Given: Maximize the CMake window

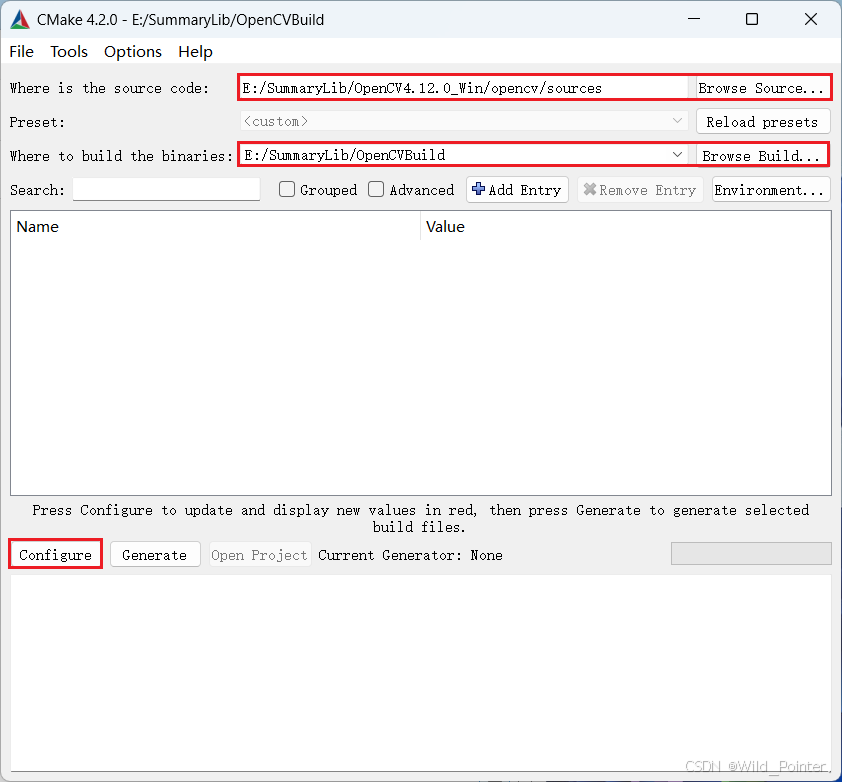Looking at the screenshot, I should point(752,19).
